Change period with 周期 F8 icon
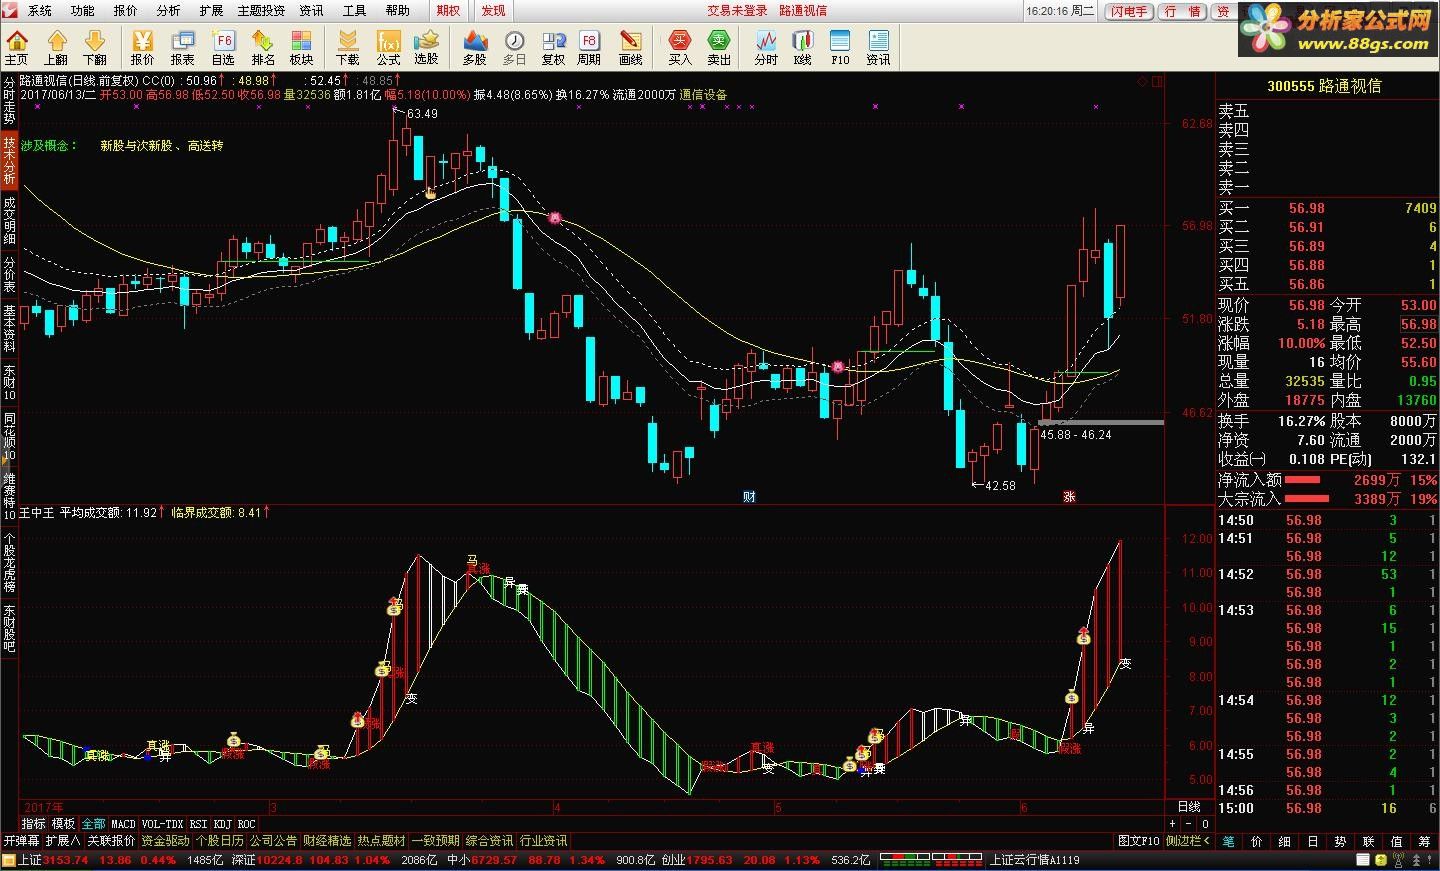Screen dimensions: 1440x871 [589, 47]
